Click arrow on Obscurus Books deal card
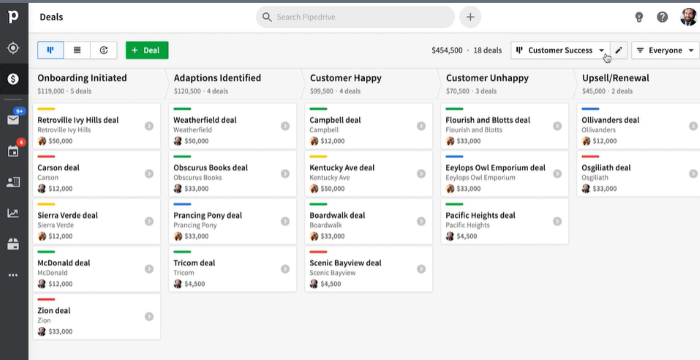This screenshot has width=700, height=360. pos(285,174)
